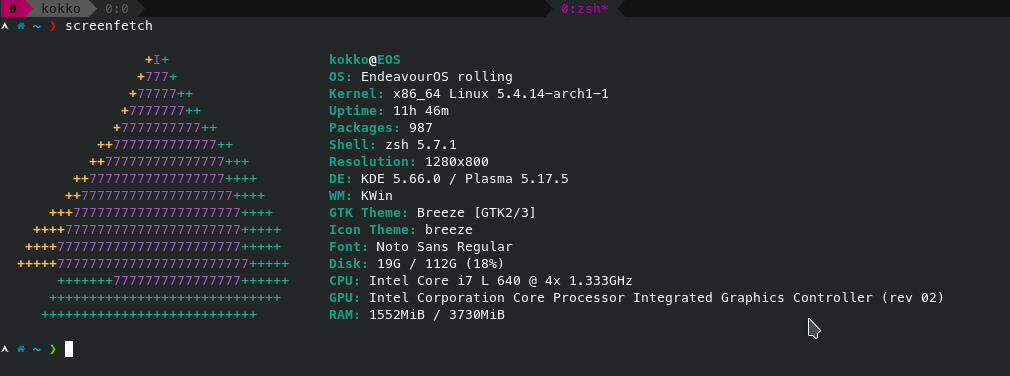Click the screenfetch command text
This screenshot has width=1010, height=376.
109,26
